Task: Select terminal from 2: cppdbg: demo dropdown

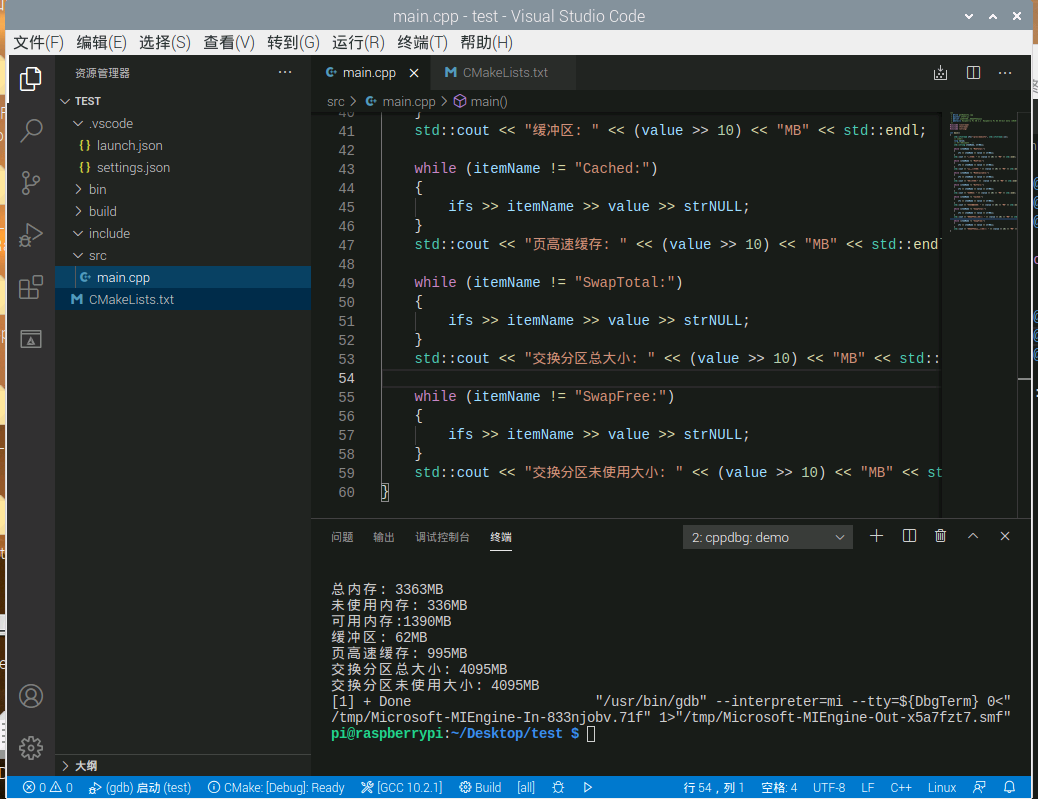Action: coord(768,538)
